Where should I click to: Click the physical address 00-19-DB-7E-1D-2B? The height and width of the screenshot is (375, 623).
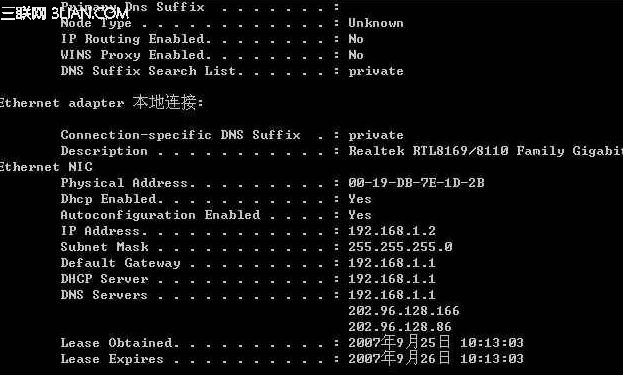point(416,183)
